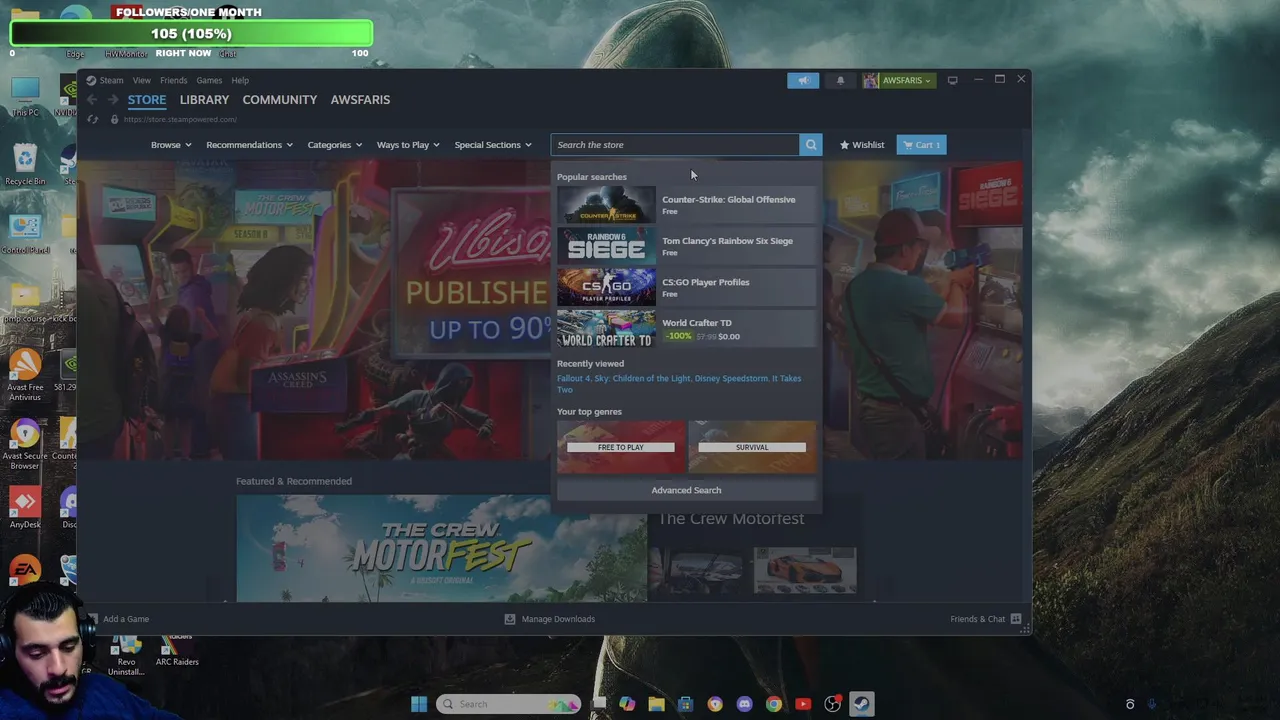The image size is (1280, 720).
Task: Open the Control Panel desktop icon
Action: point(25,235)
